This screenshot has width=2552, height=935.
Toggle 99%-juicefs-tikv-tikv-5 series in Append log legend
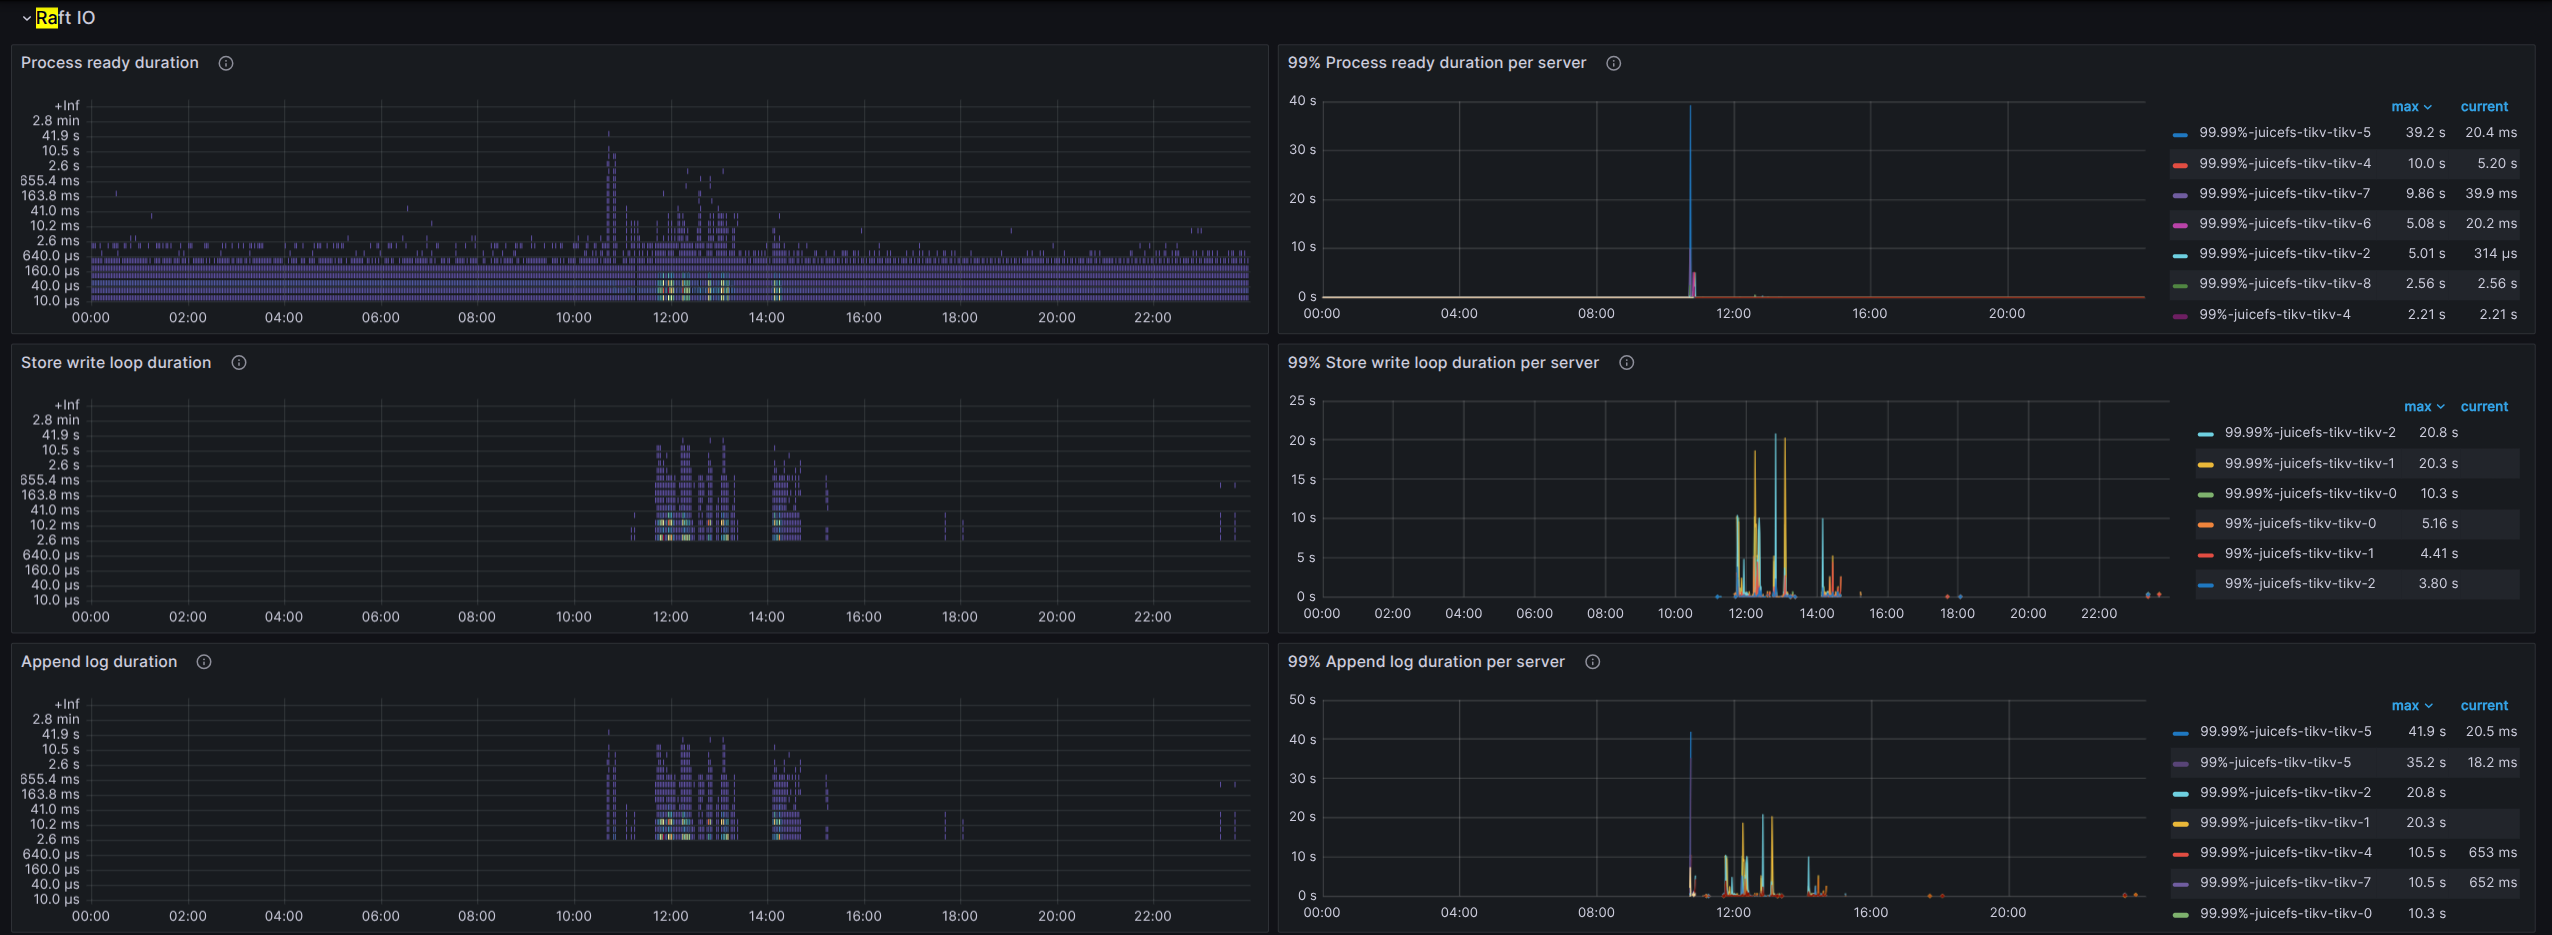tap(2275, 763)
